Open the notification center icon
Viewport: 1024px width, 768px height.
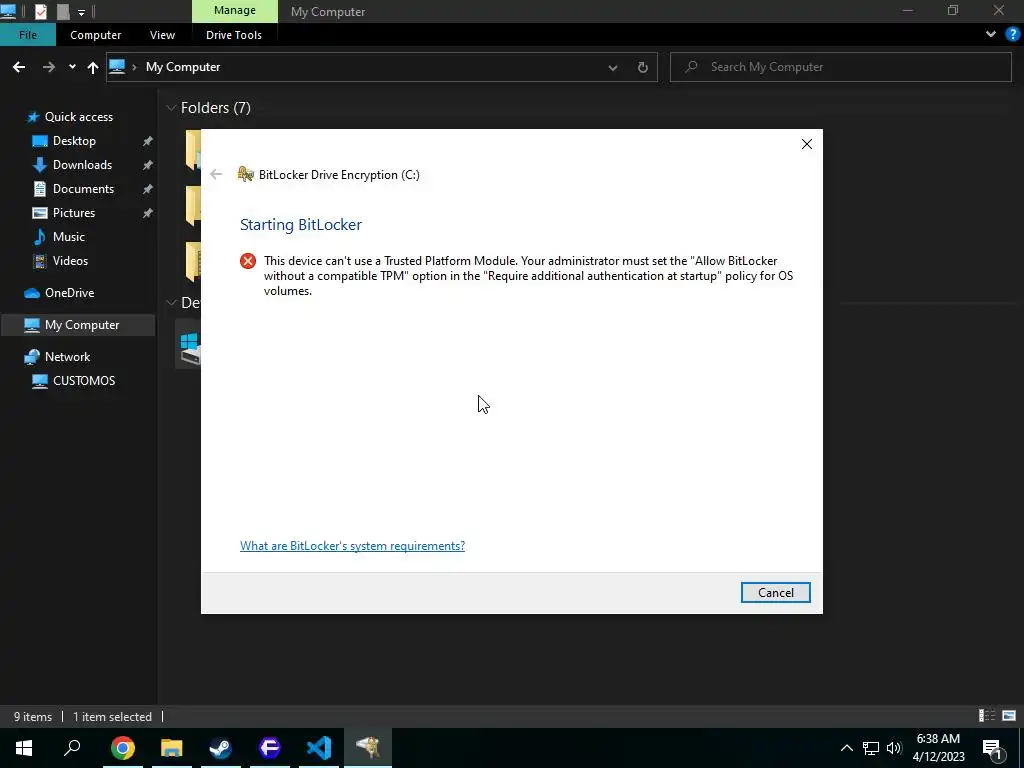[x=993, y=748]
